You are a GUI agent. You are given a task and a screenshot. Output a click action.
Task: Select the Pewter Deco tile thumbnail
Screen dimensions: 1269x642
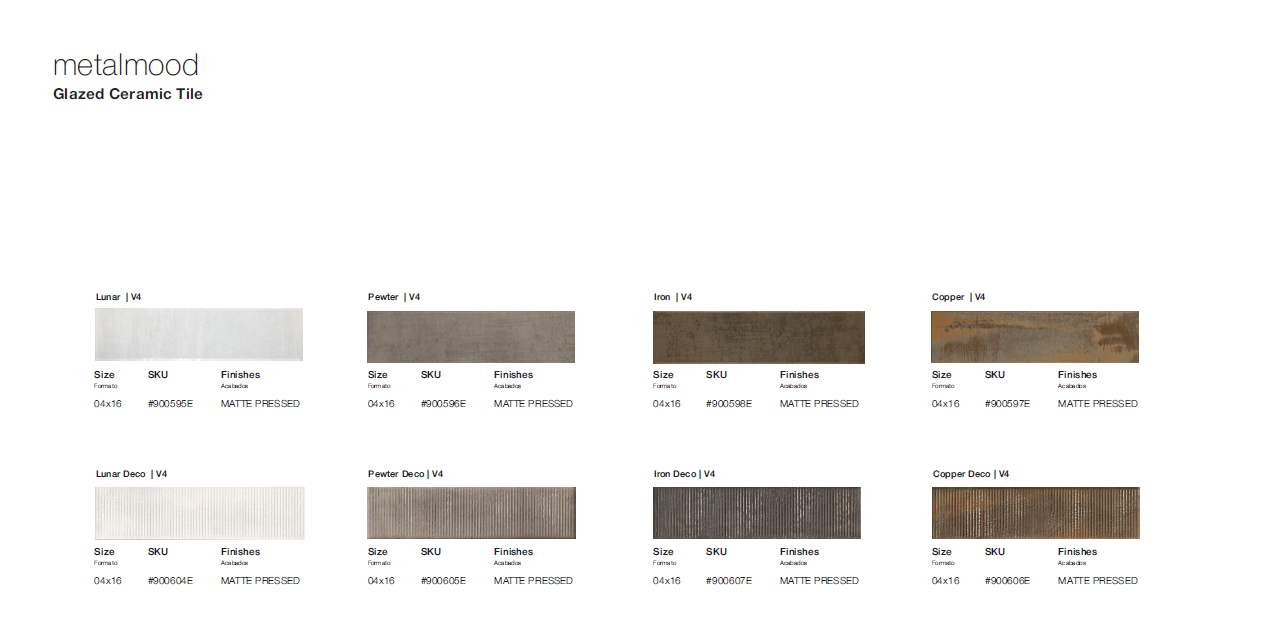(471, 513)
